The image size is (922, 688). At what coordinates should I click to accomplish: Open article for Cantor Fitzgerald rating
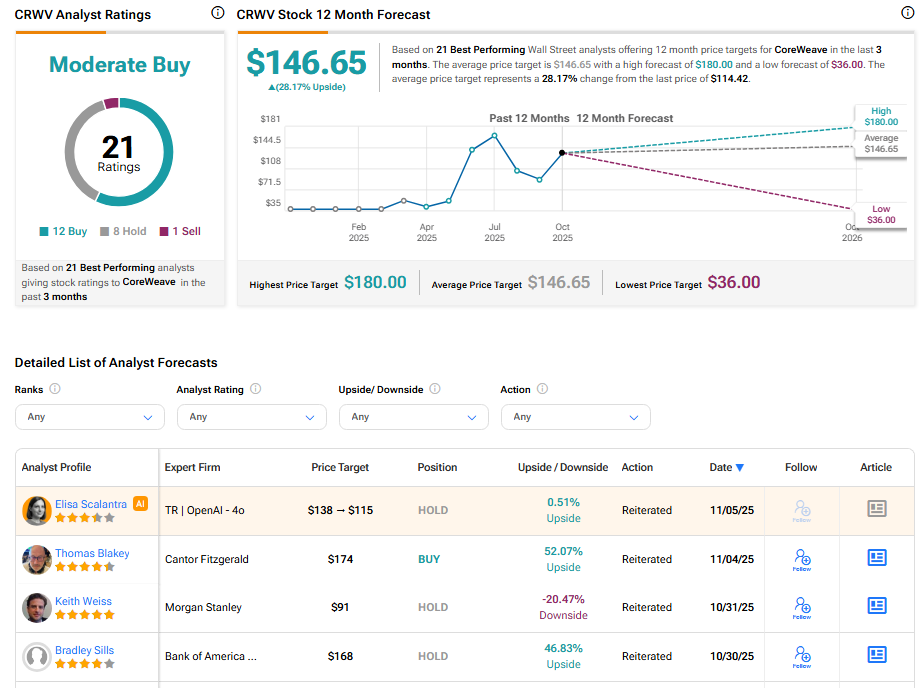point(877,558)
